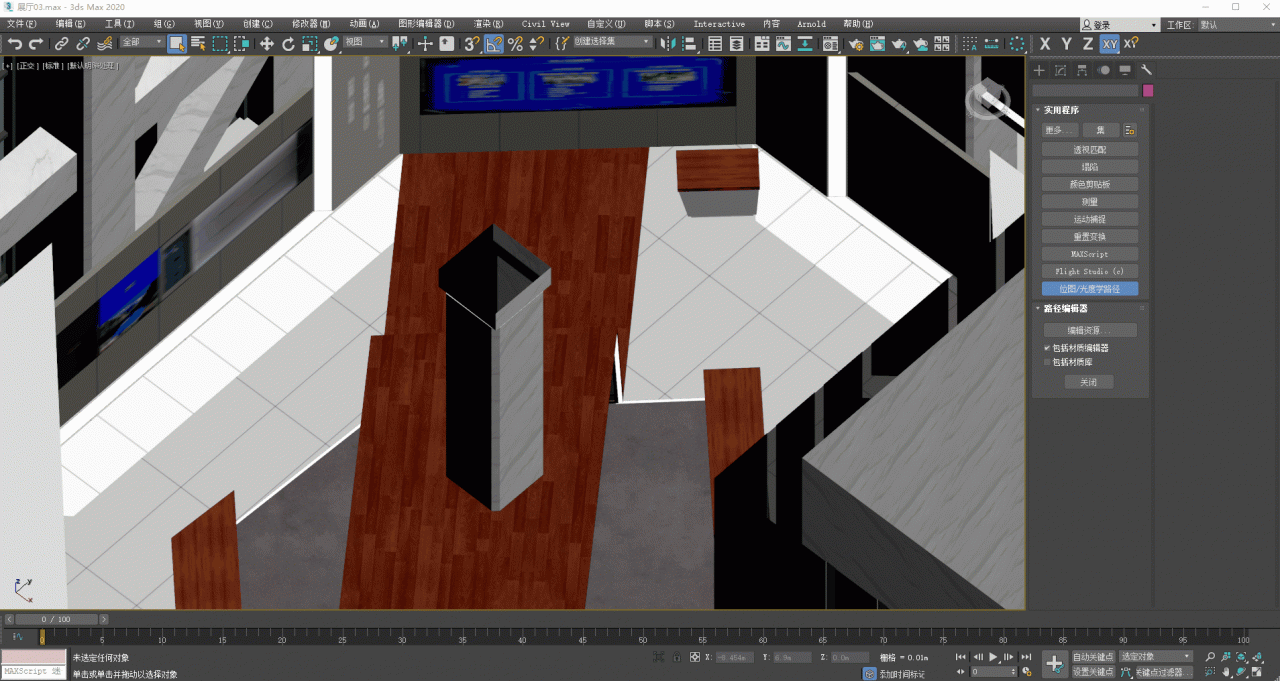Toggle the XY axis constraint
This screenshot has width=1280, height=681.
(1109, 43)
